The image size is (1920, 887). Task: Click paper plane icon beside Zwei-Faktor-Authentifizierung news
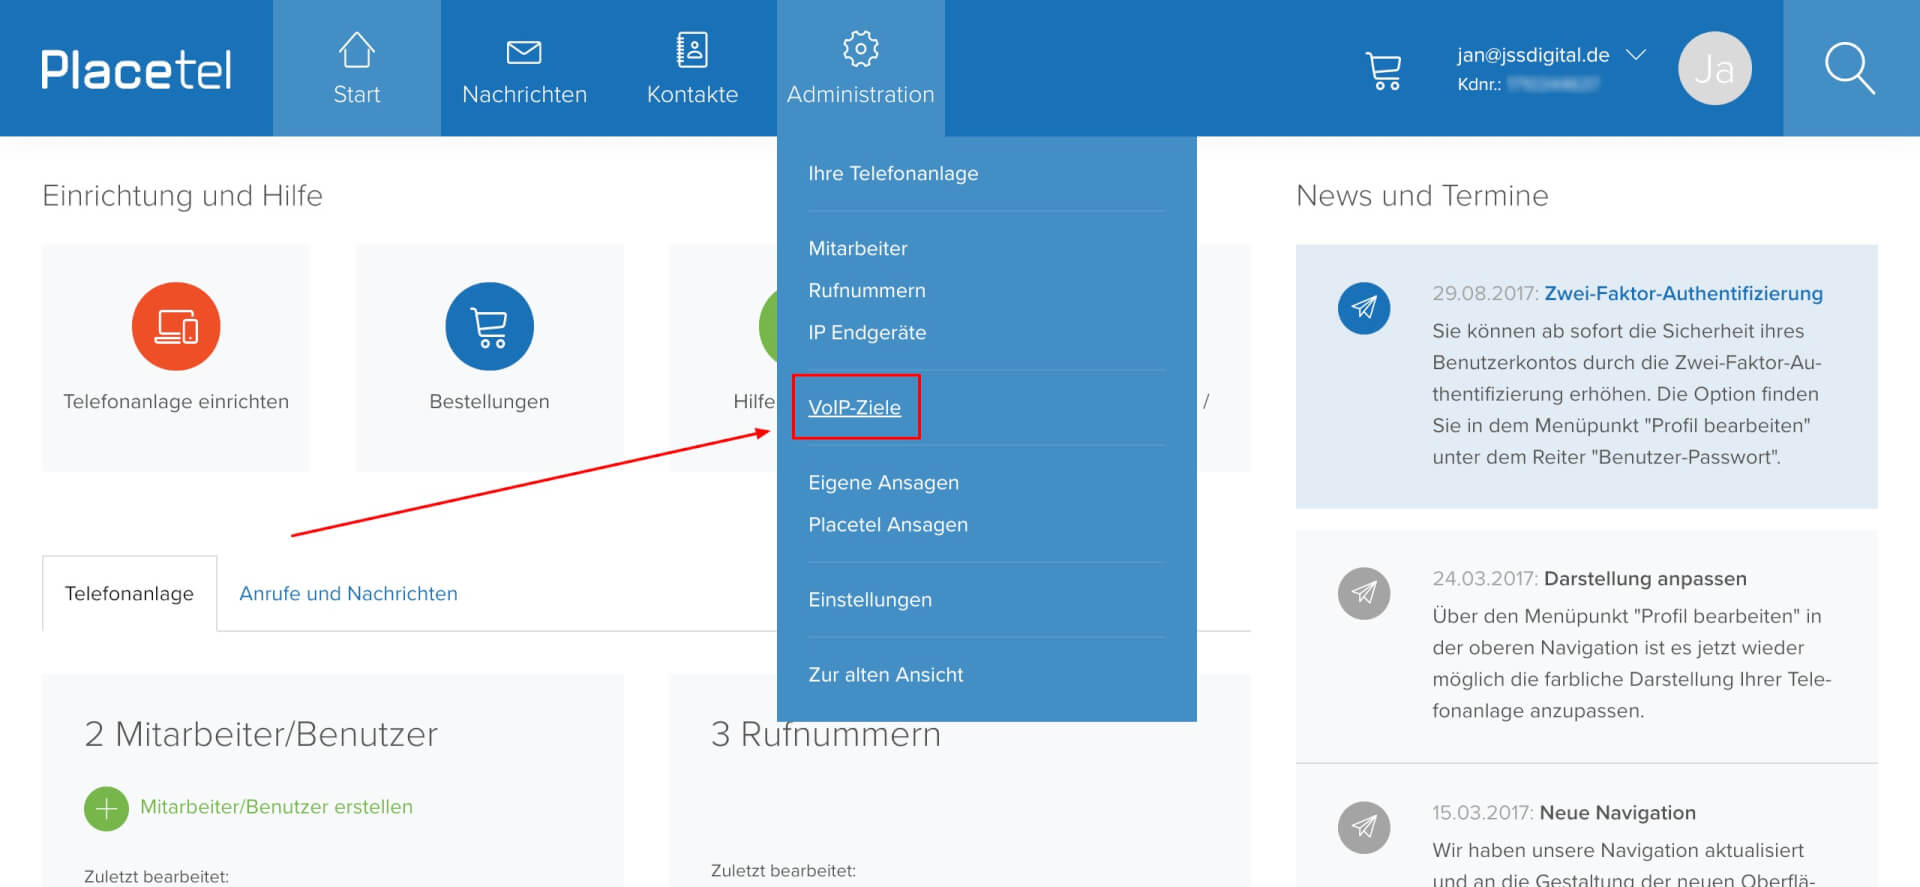coord(1364,308)
